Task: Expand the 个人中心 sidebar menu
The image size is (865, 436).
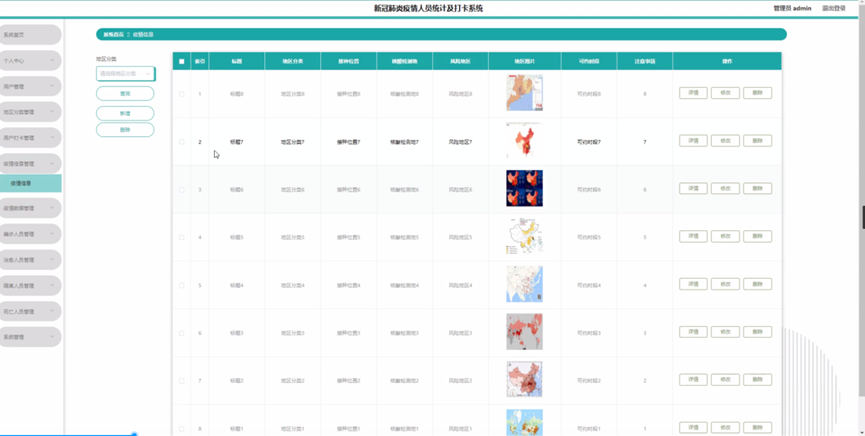Action: point(30,61)
